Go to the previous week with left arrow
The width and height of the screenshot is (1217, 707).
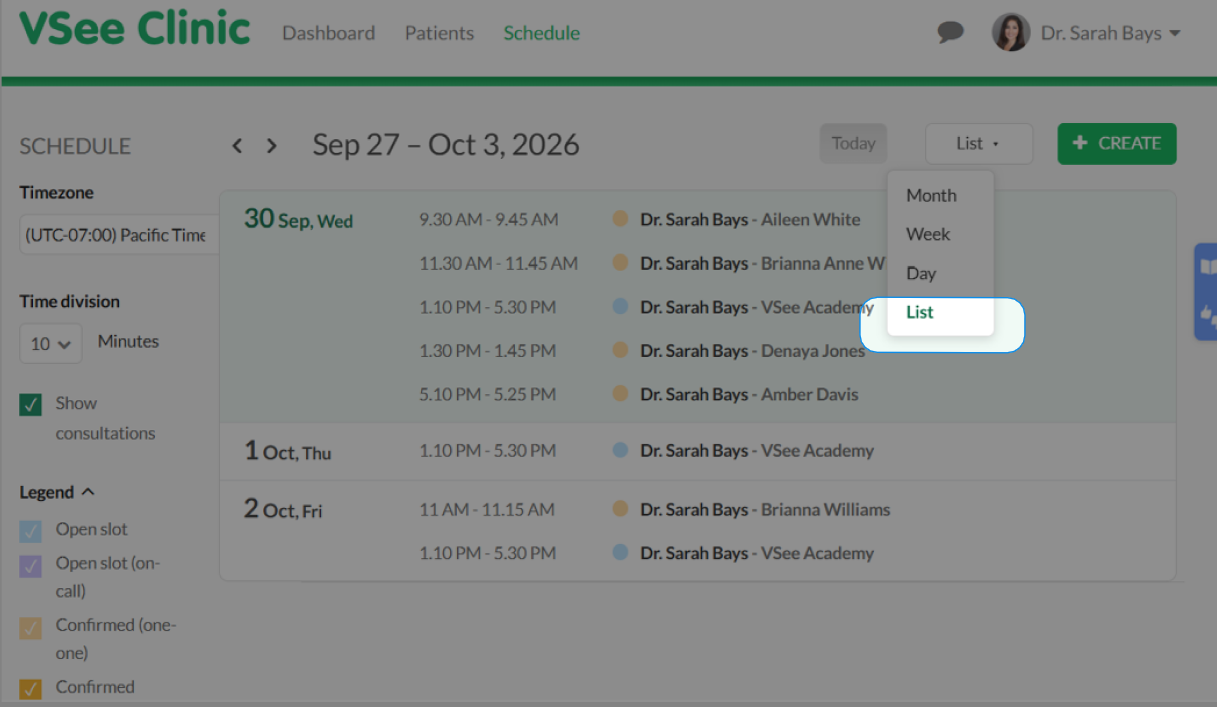(x=237, y=145)
